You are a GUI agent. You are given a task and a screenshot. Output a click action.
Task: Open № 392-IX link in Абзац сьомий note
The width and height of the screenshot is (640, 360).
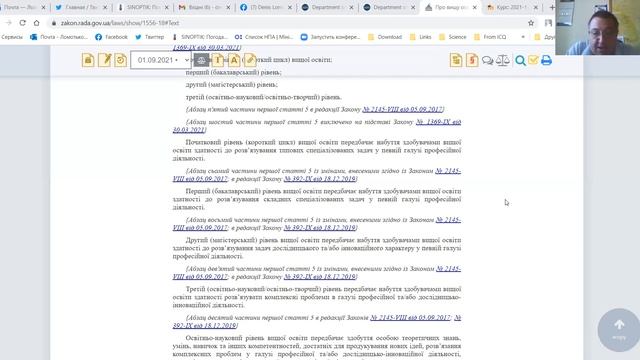(x=320, y=179)
